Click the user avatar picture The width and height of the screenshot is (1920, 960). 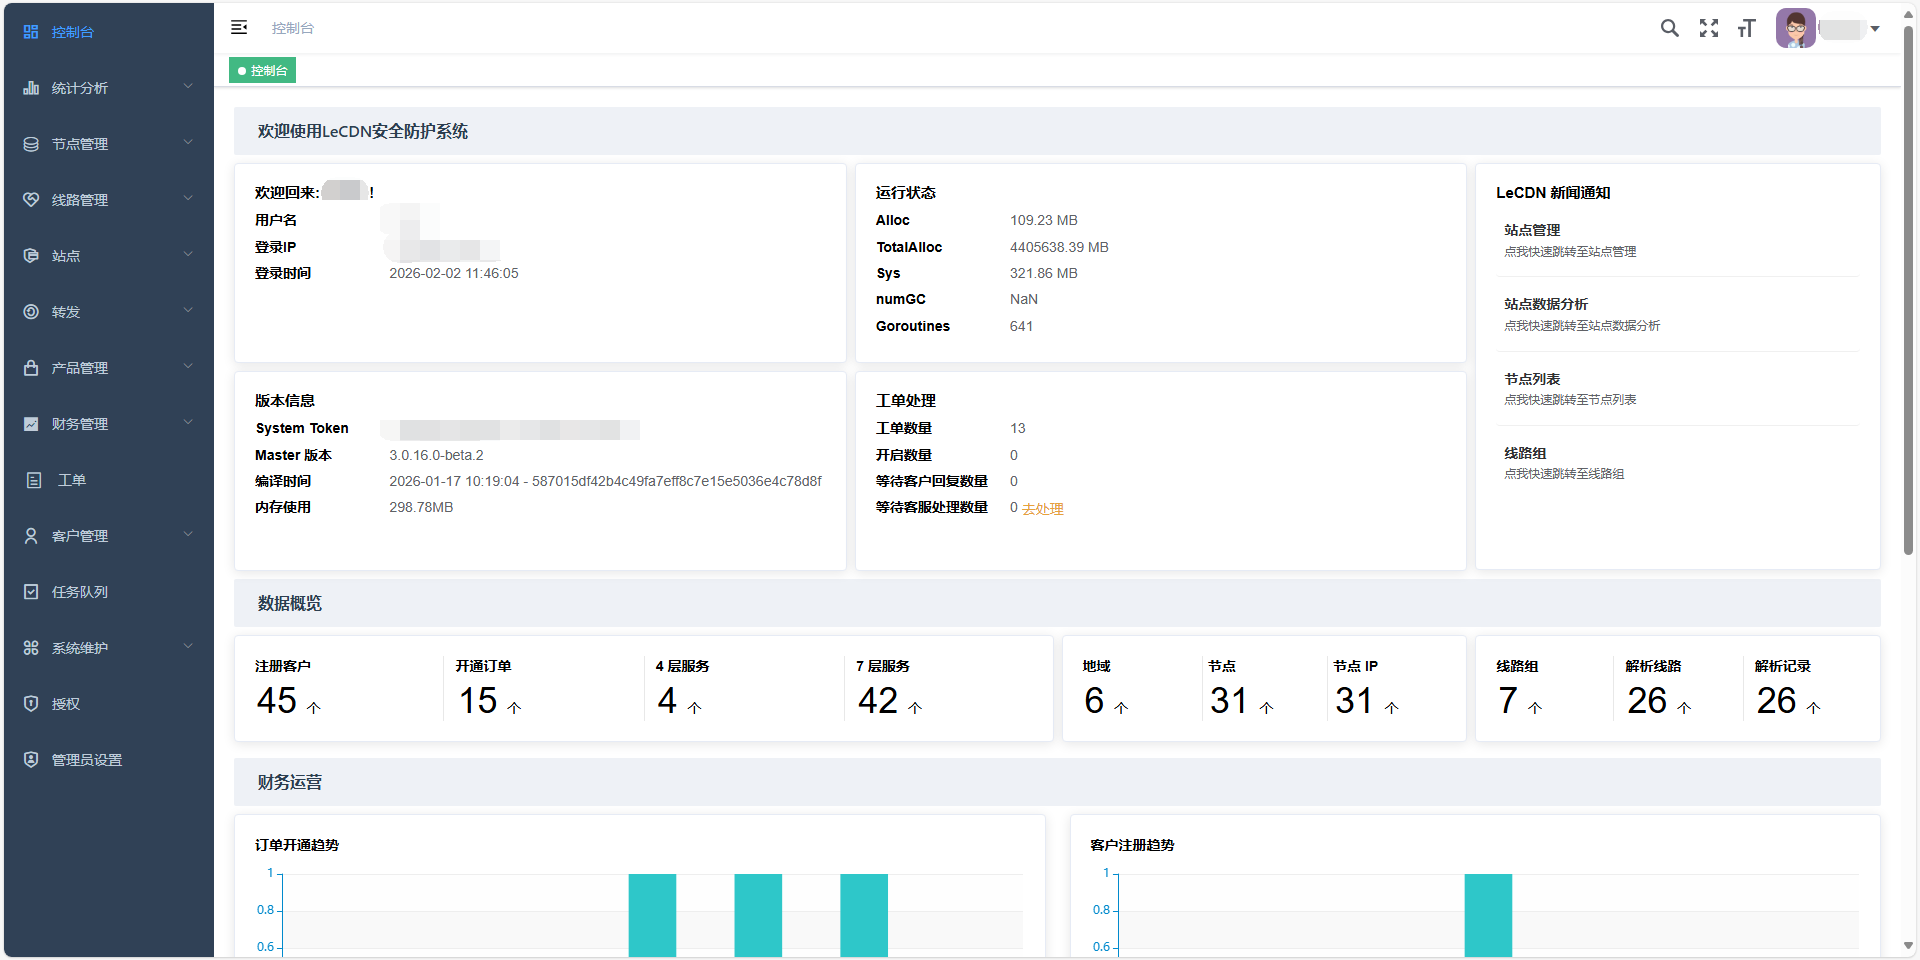[x=1795, y=28]
